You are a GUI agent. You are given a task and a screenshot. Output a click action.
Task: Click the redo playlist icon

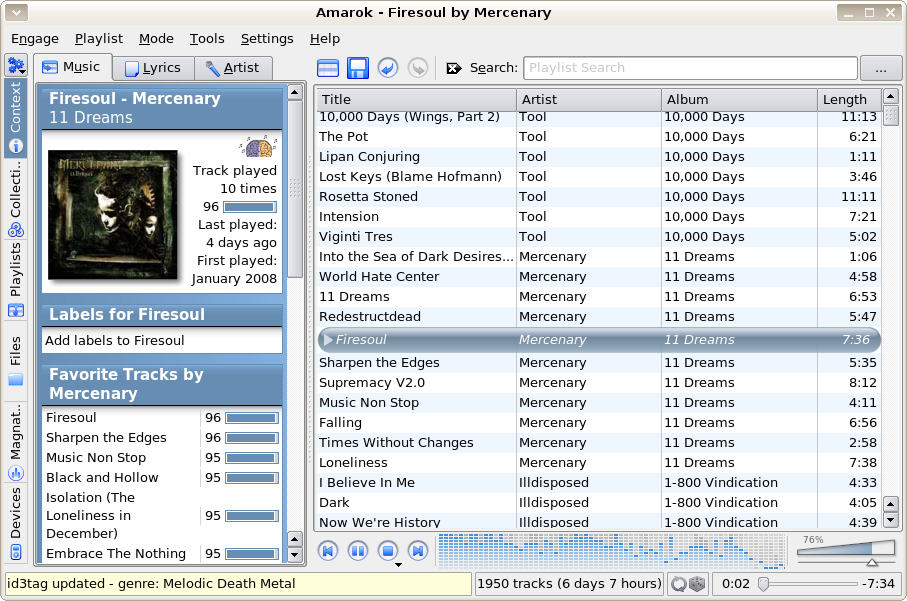[x=418, y=68]
